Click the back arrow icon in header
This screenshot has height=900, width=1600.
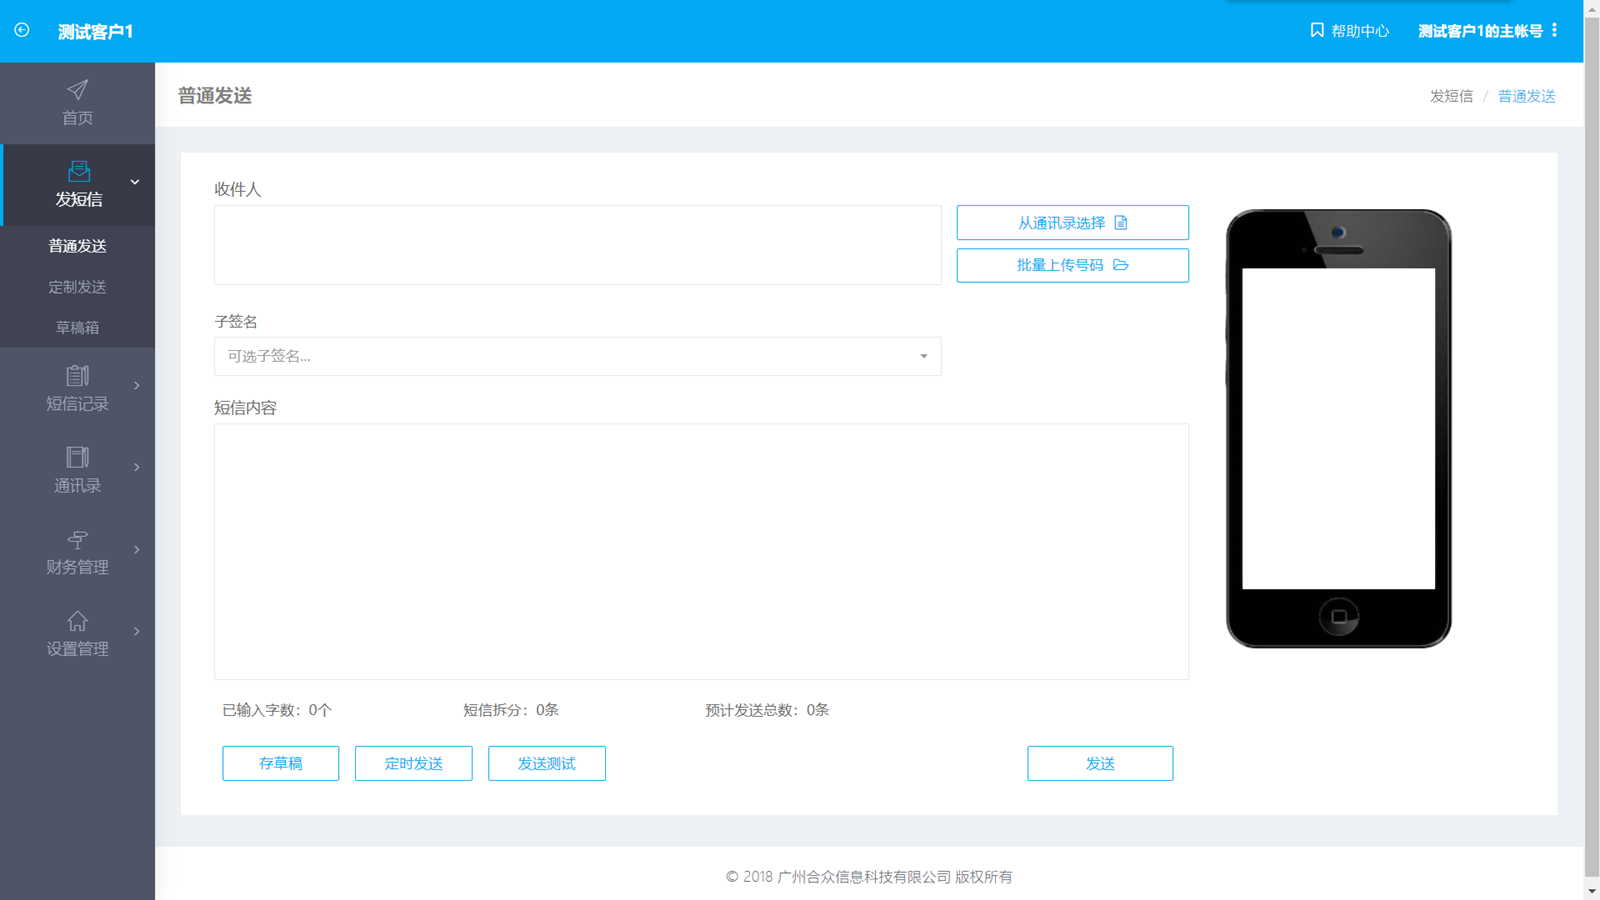click(x=22, y=30)
